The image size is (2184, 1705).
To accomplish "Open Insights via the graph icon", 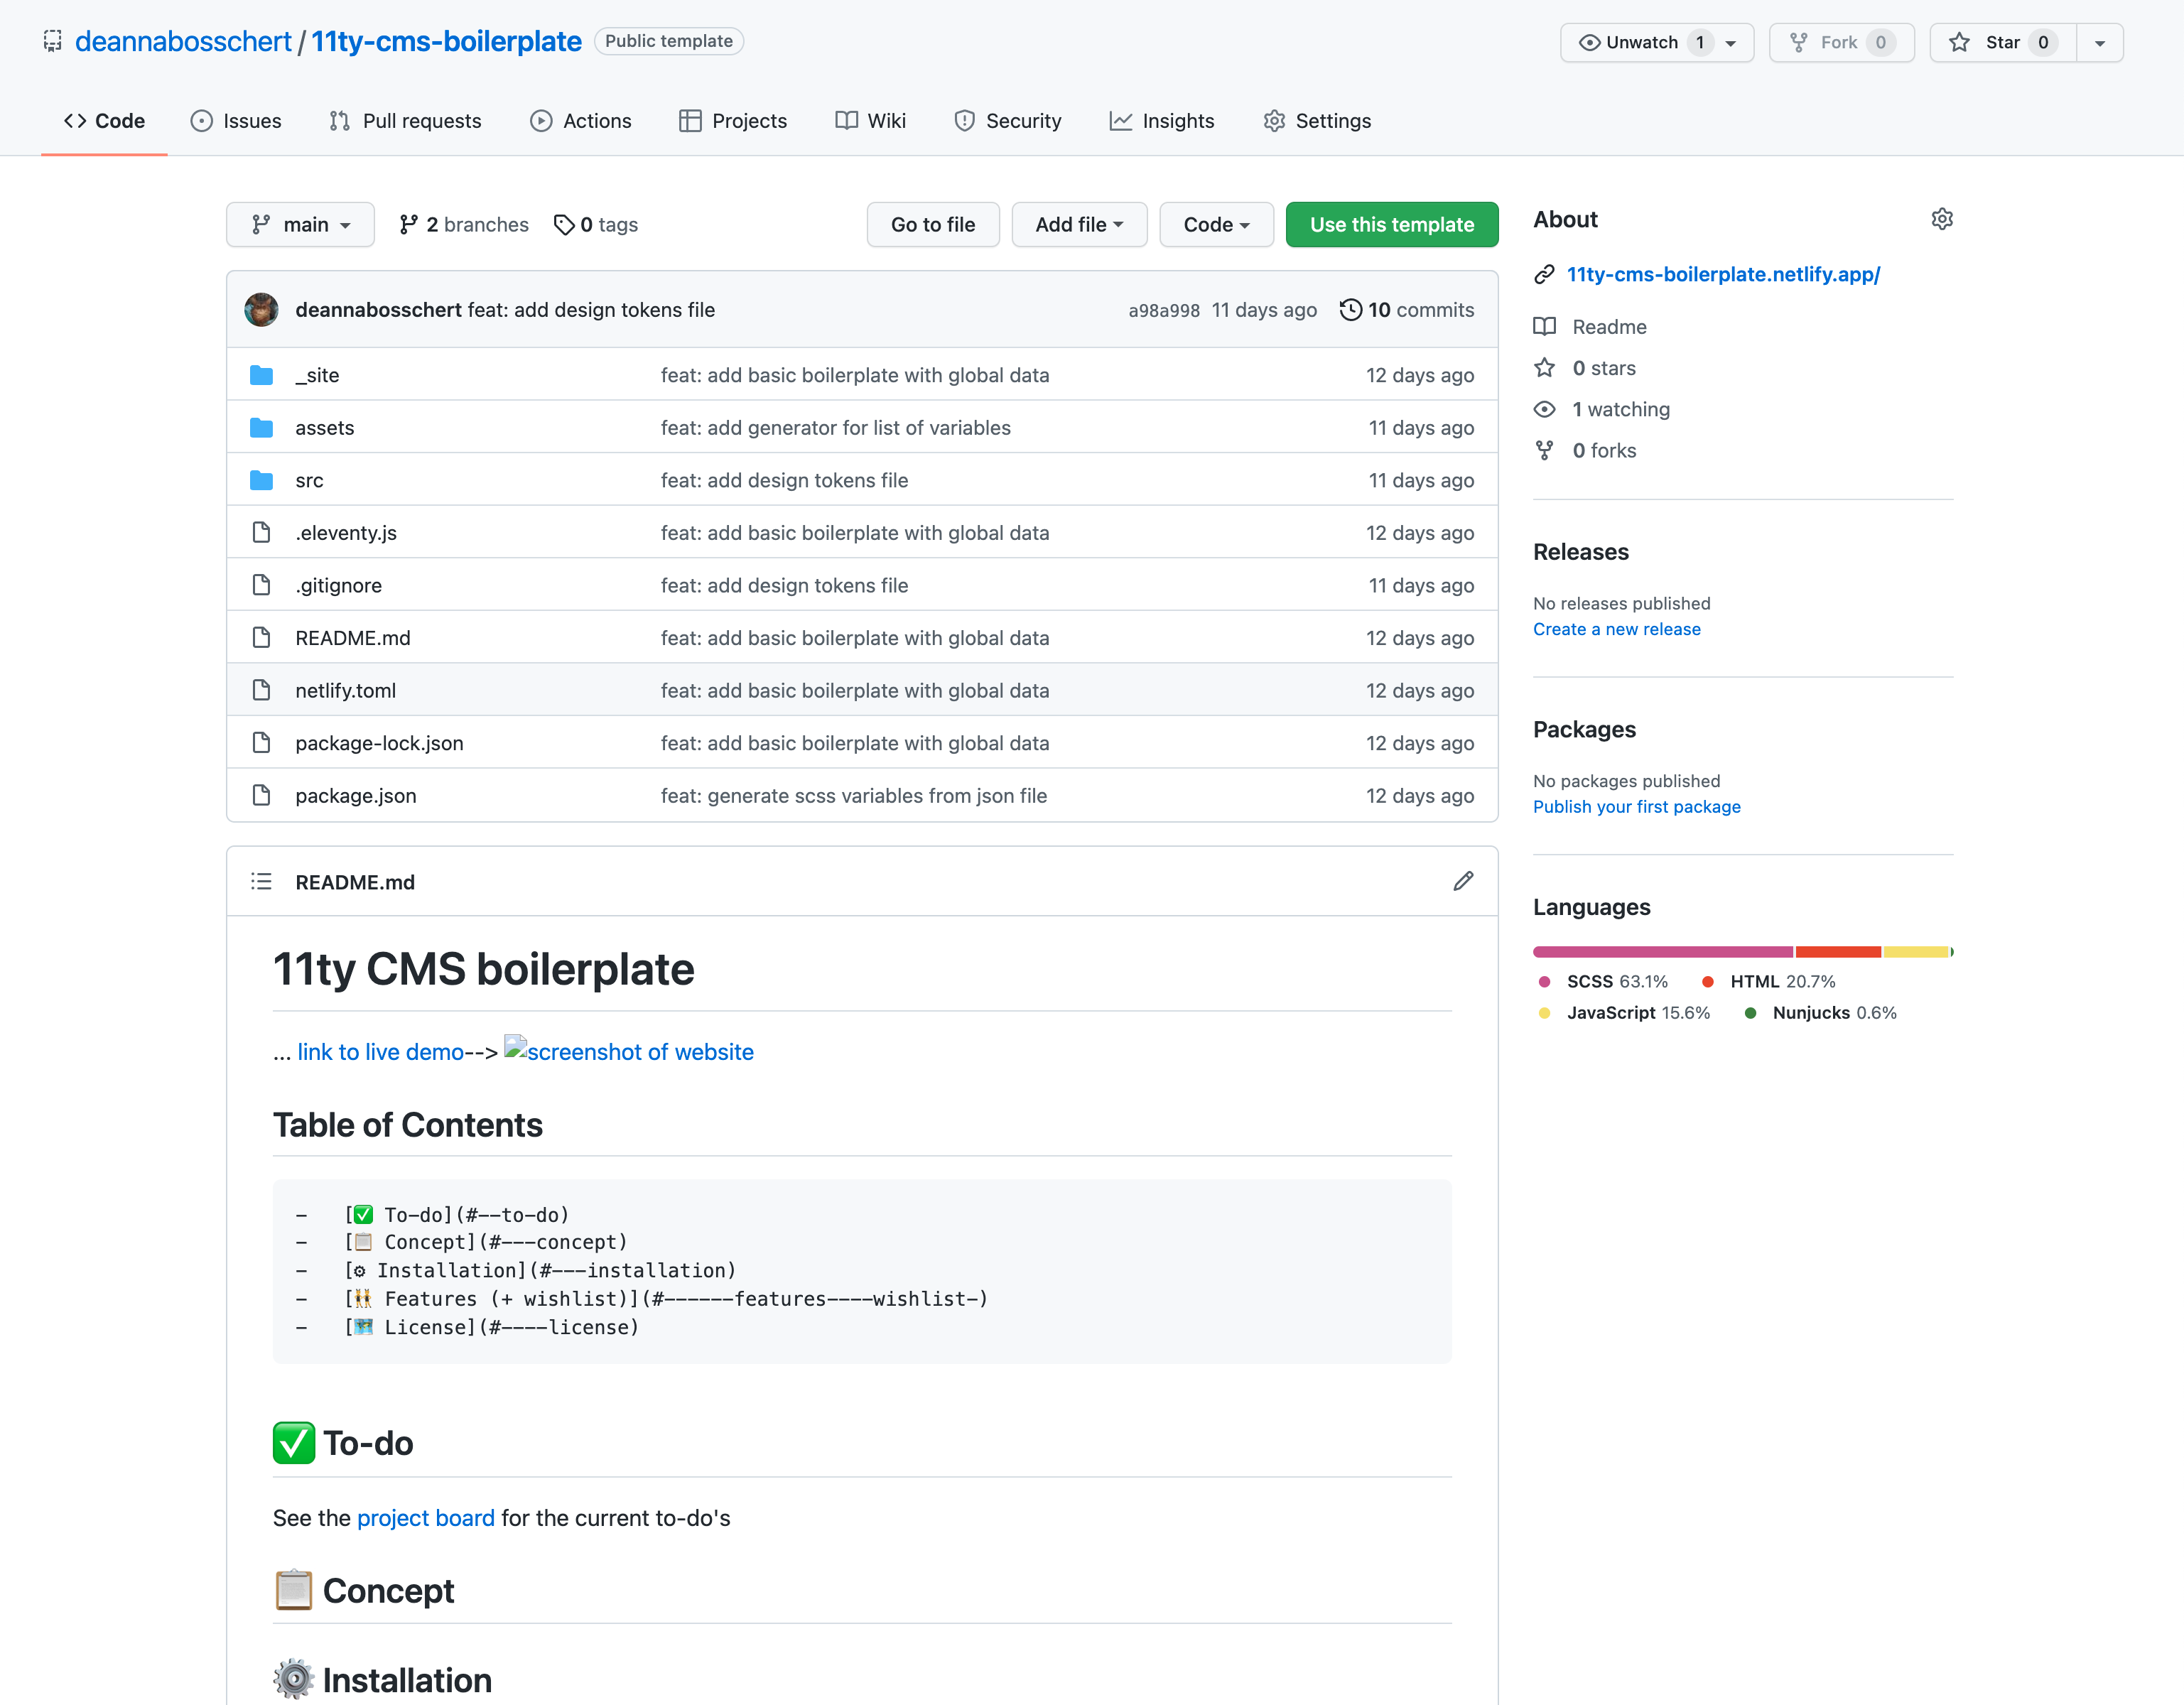I will click(x=1122, y=120).
